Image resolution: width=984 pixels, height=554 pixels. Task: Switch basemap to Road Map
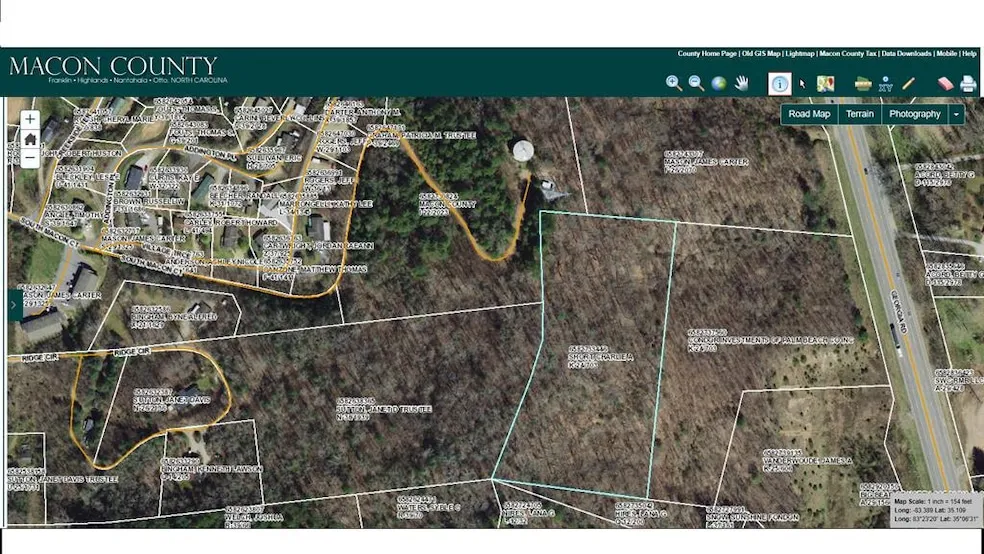pyautogui.click(x=809, y=114)
